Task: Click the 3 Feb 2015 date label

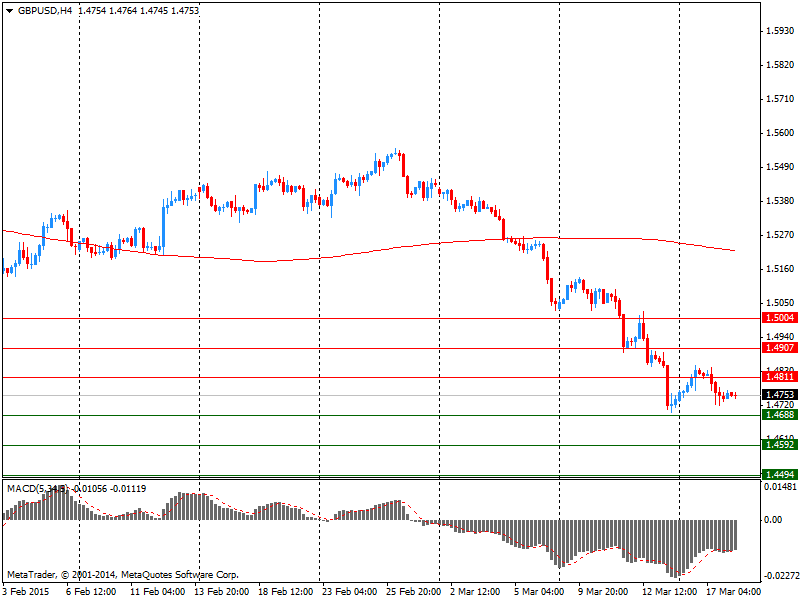Action: coord(26,591)
